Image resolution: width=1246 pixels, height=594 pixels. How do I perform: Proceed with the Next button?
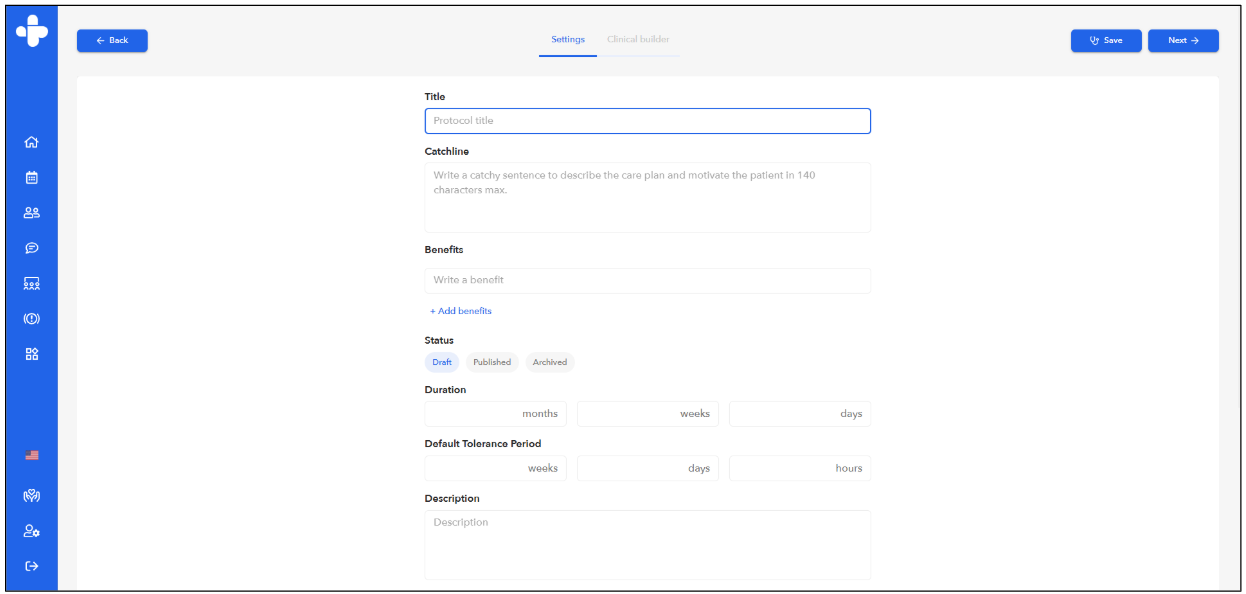pyautogui.click(x=1183, y=40)
